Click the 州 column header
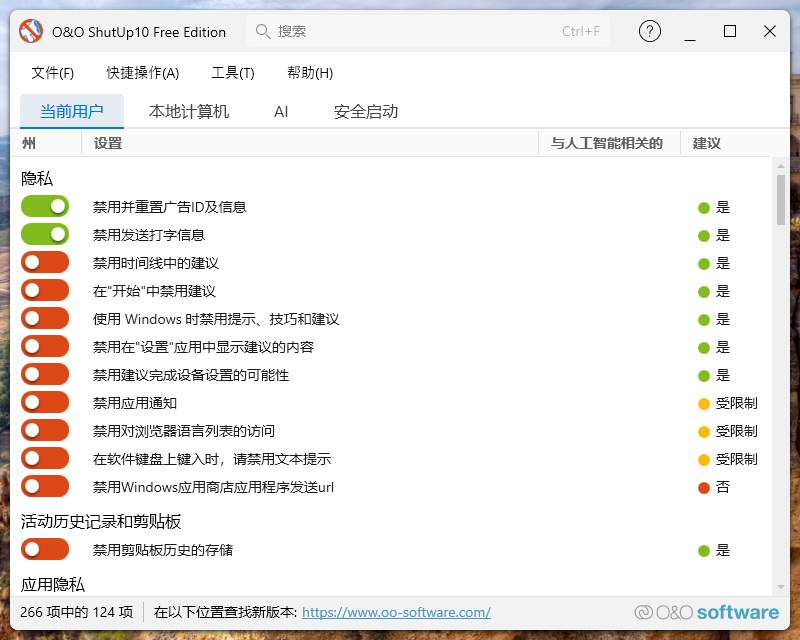The width and height of the screenshot is (800, 640). point(46,143)
